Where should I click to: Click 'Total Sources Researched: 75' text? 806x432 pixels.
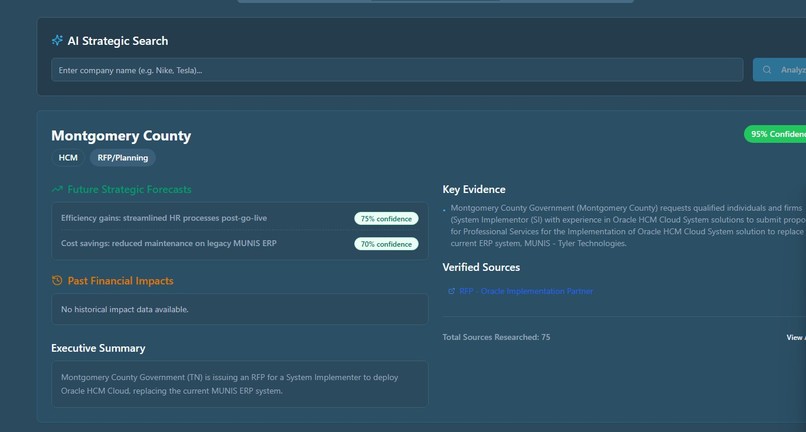click(x=496, y=337)
